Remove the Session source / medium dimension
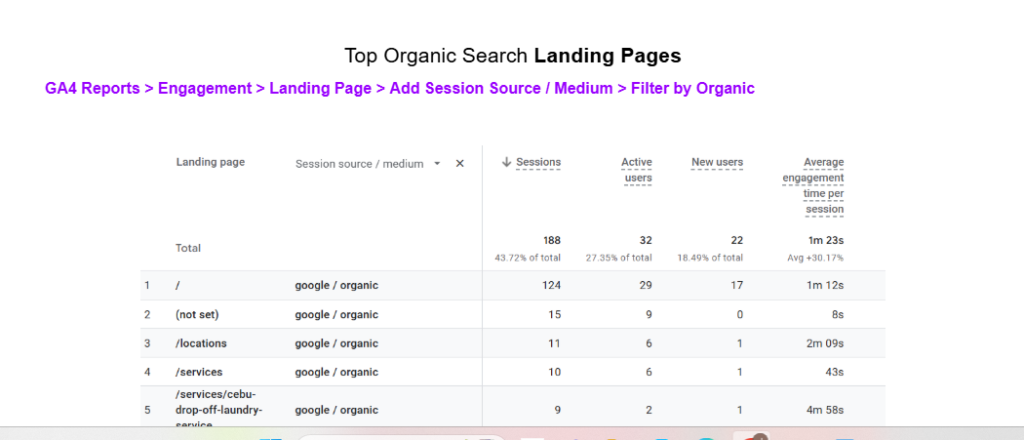The width and height of the screenshot is (1024, 440). tap(460, 164)
